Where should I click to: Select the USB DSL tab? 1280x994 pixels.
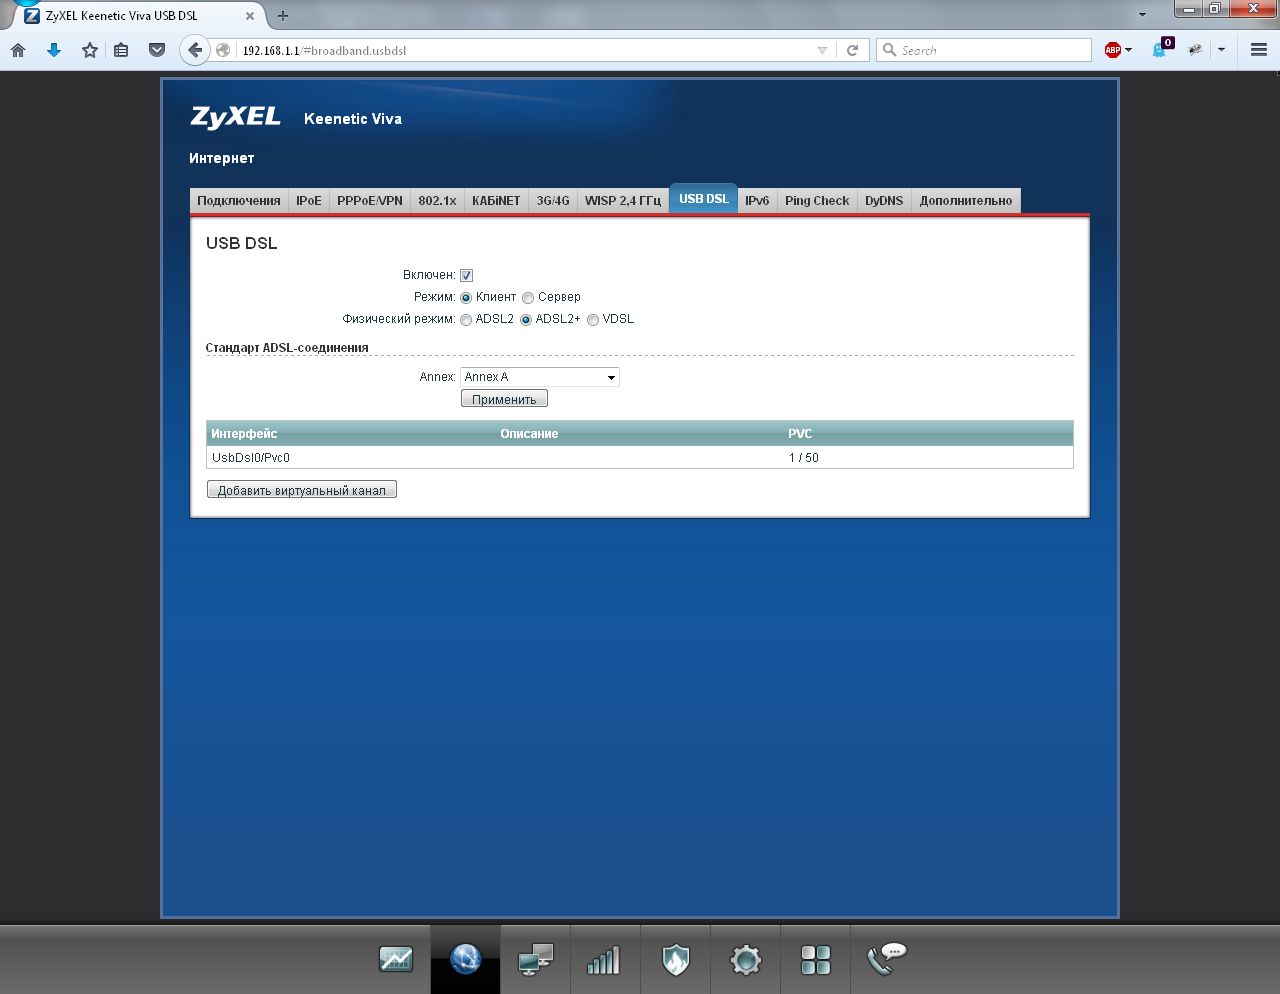704,199
